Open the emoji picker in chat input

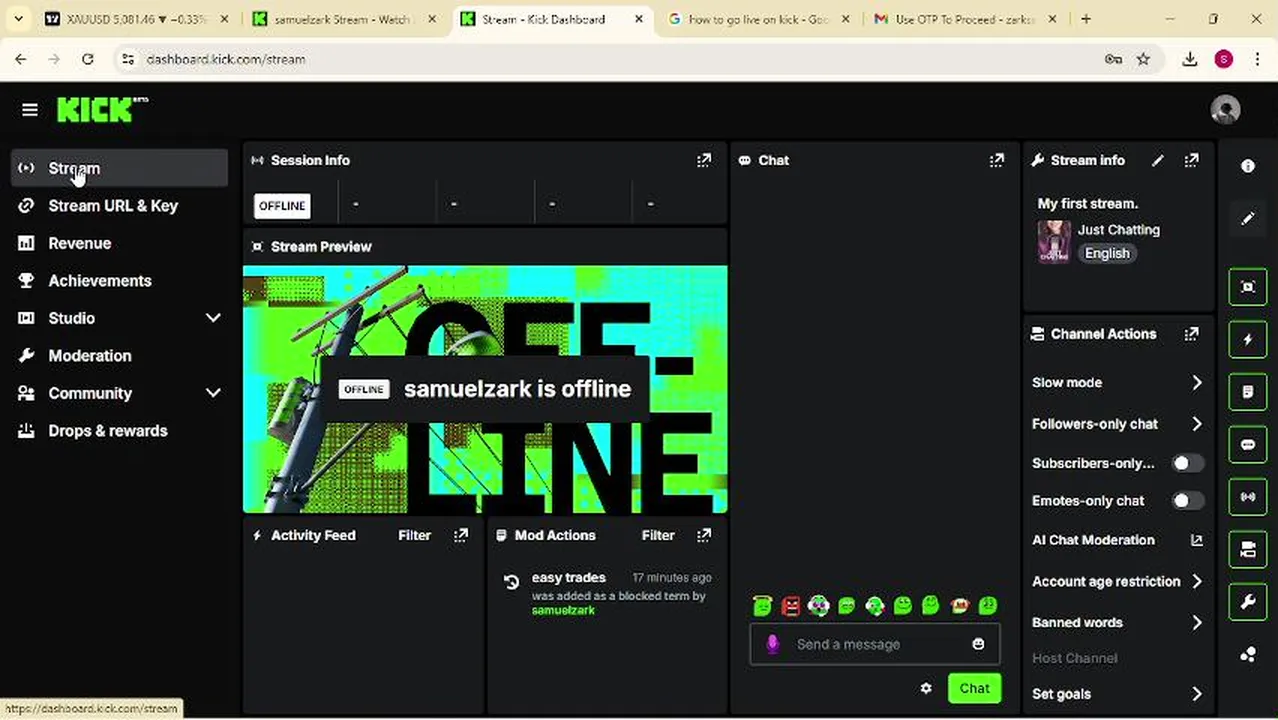[978, 644]
